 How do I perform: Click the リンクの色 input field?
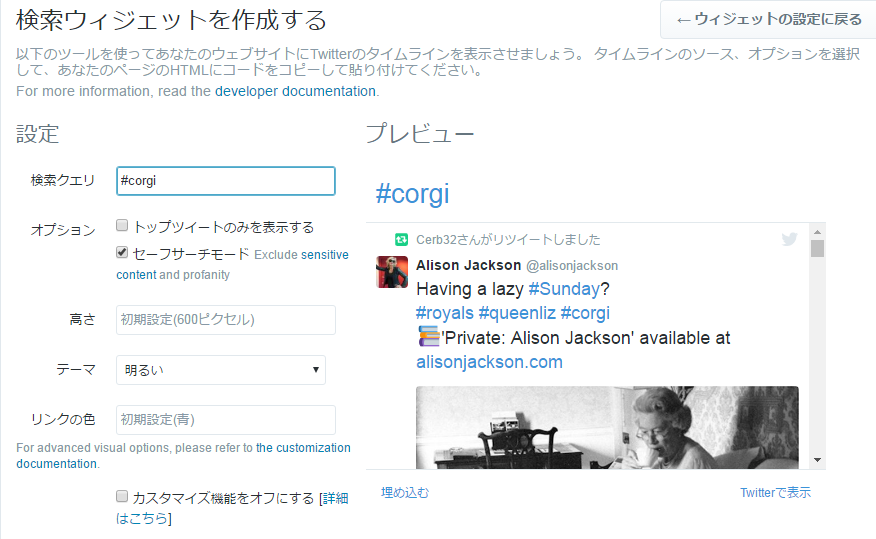click(225, 420)
